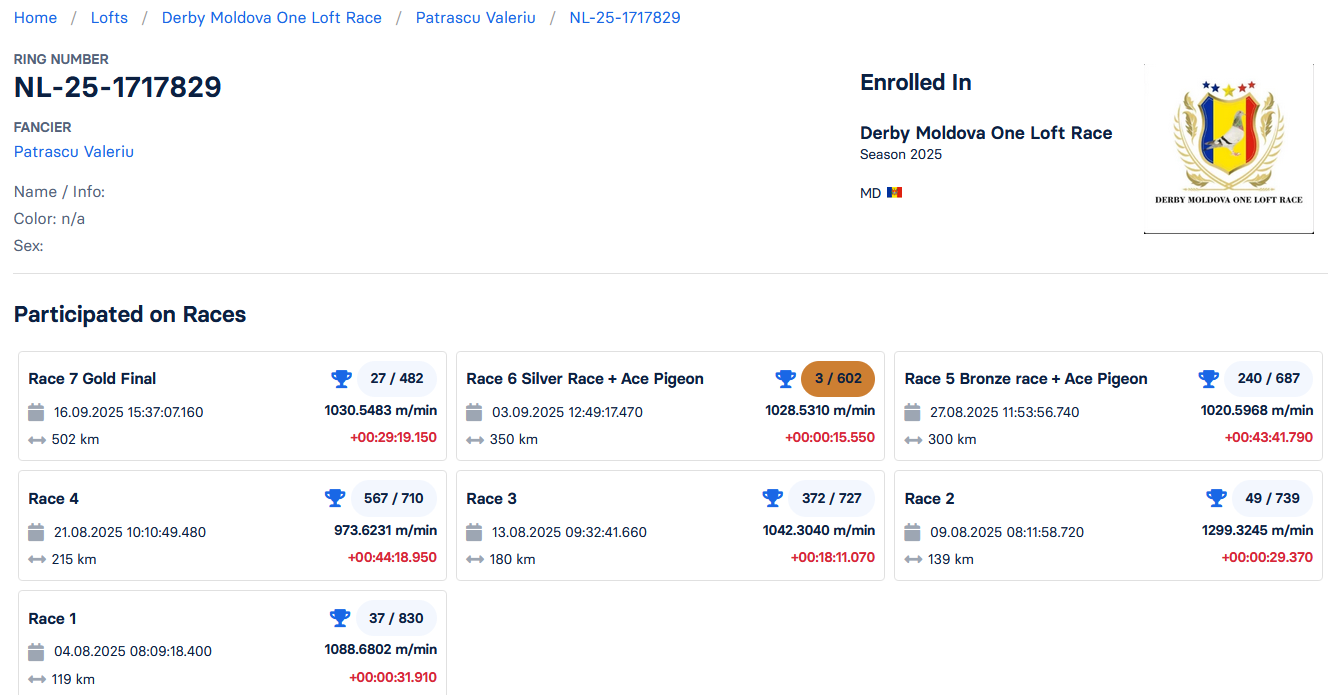Viewport: 1329px width, 695px height.
Task: Click the distance arrows icon on Race 1 card
Action: click(x=37, y=679)
